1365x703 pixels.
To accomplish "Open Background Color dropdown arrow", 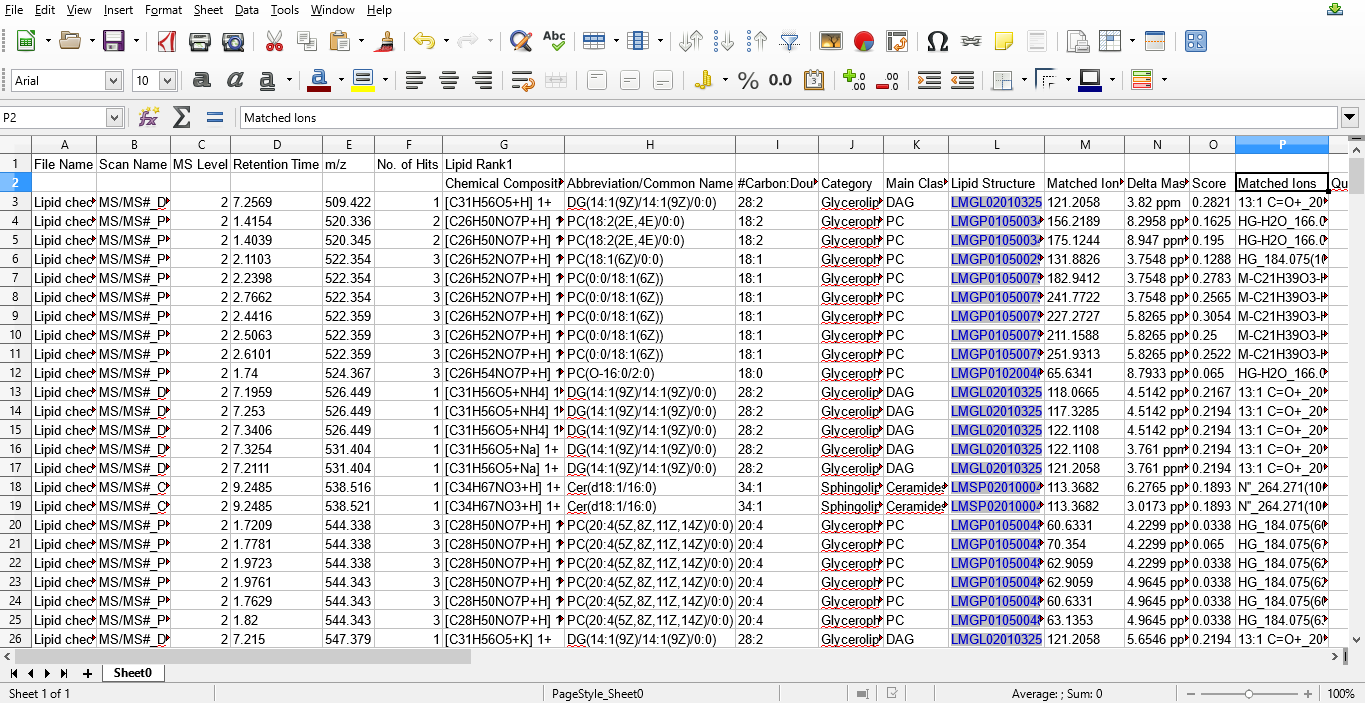I will [384, 81].
